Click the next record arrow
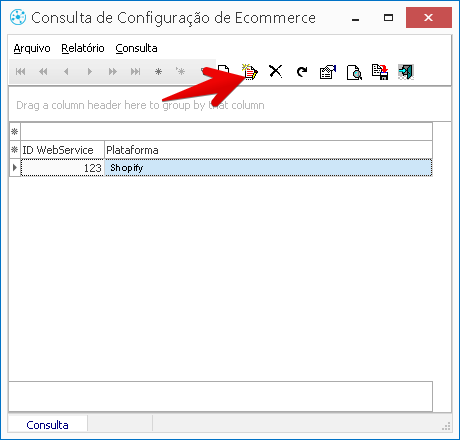460x440 pixels. pyautogui.click(x=90, y=71)
